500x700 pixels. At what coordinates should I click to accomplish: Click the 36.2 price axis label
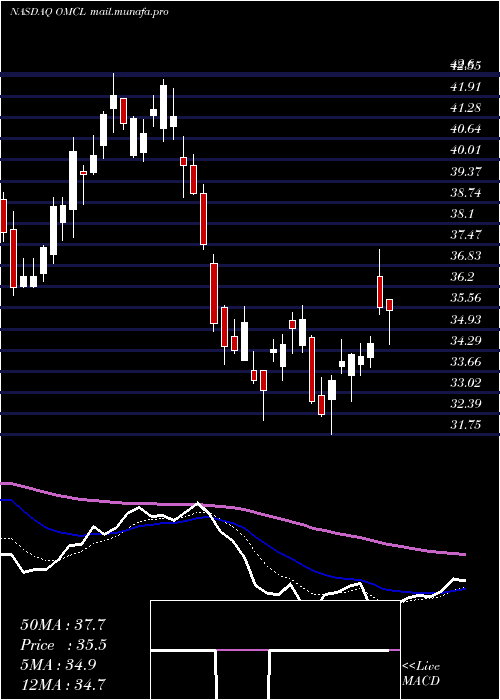click(462, 277)
